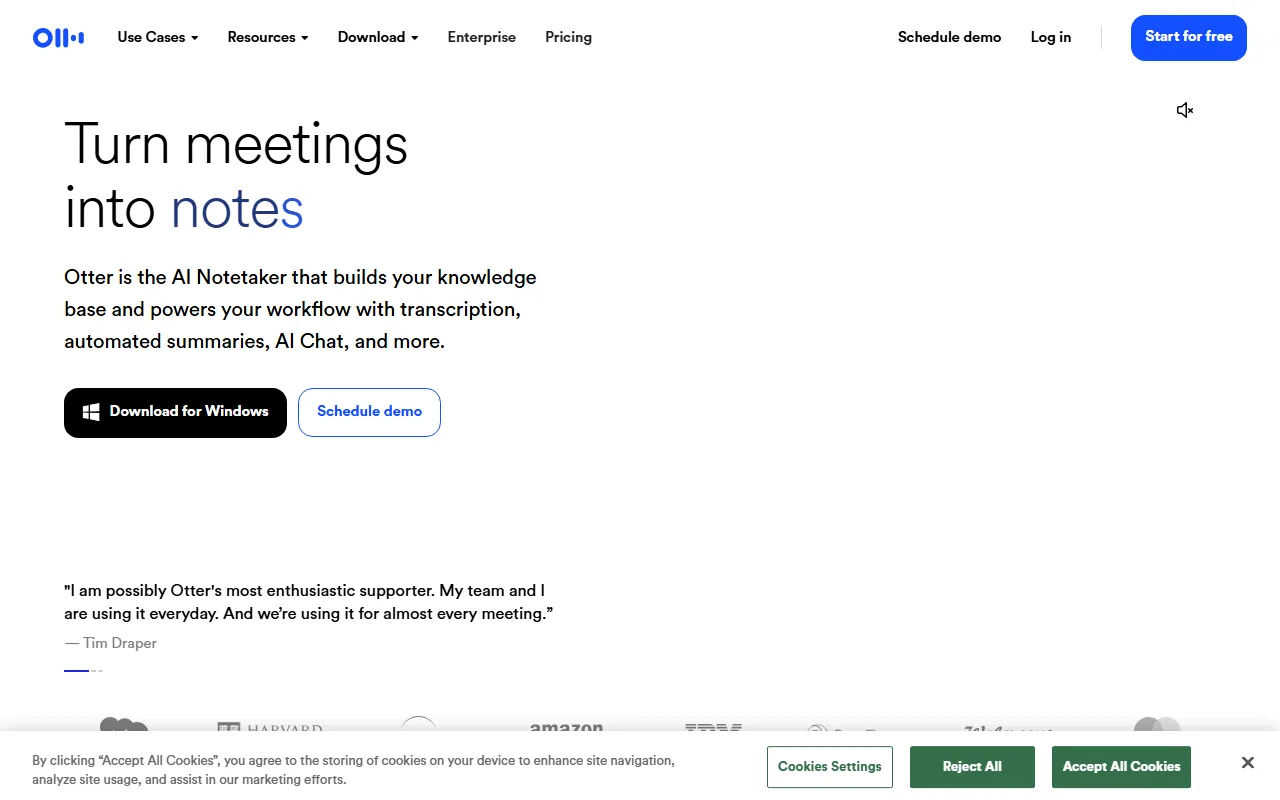Expand the Download menu
This screenshot has height=800, width=1280.
coord(377,38)
